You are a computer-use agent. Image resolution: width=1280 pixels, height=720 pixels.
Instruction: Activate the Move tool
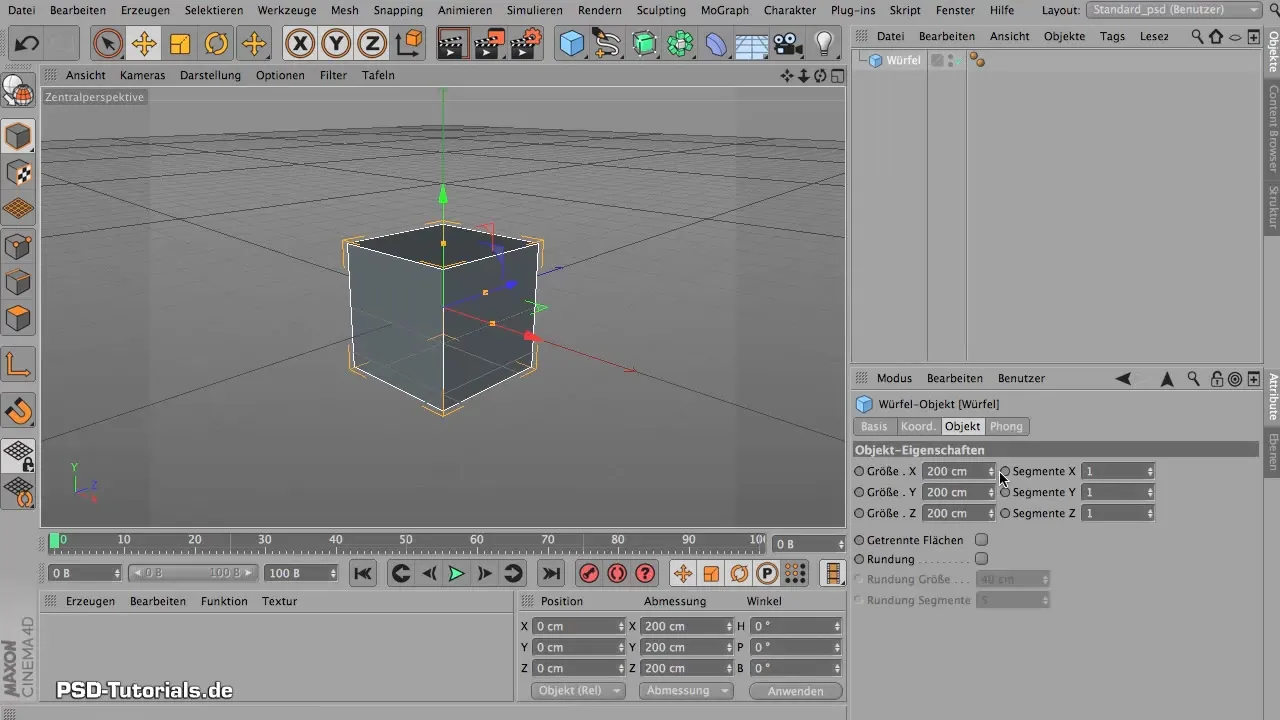click(144, 44)
